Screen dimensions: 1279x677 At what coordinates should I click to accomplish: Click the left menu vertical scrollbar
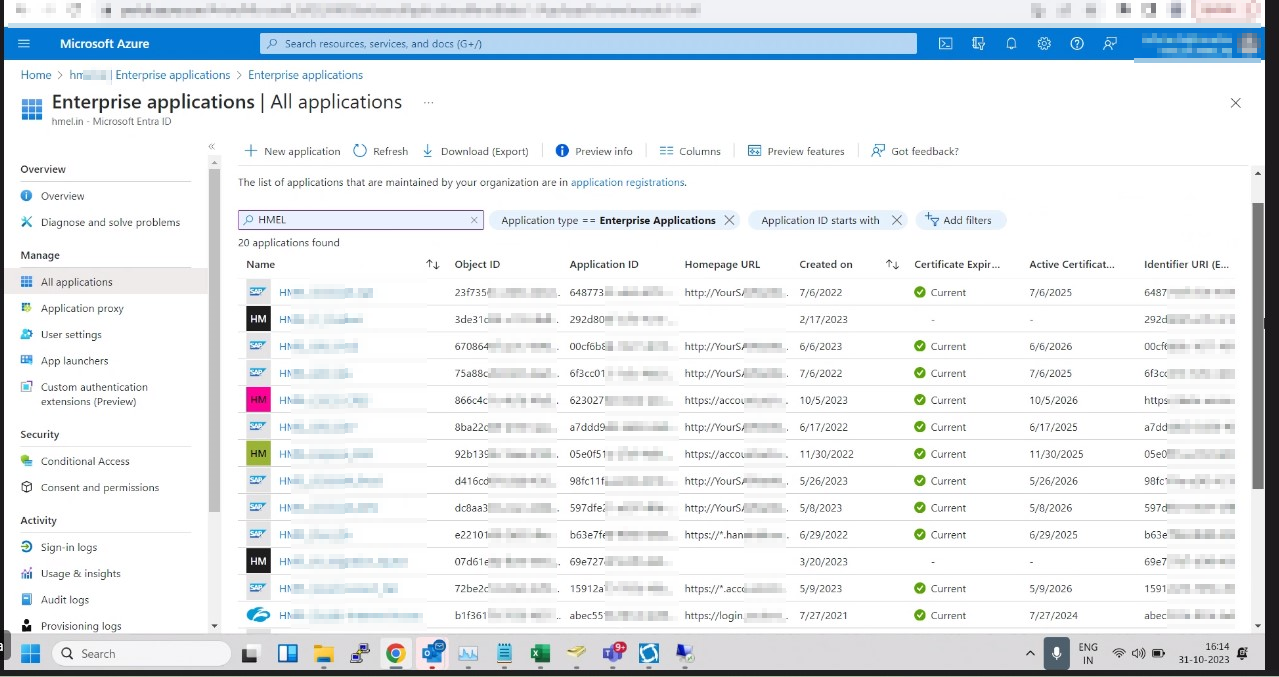coord(214,340)
